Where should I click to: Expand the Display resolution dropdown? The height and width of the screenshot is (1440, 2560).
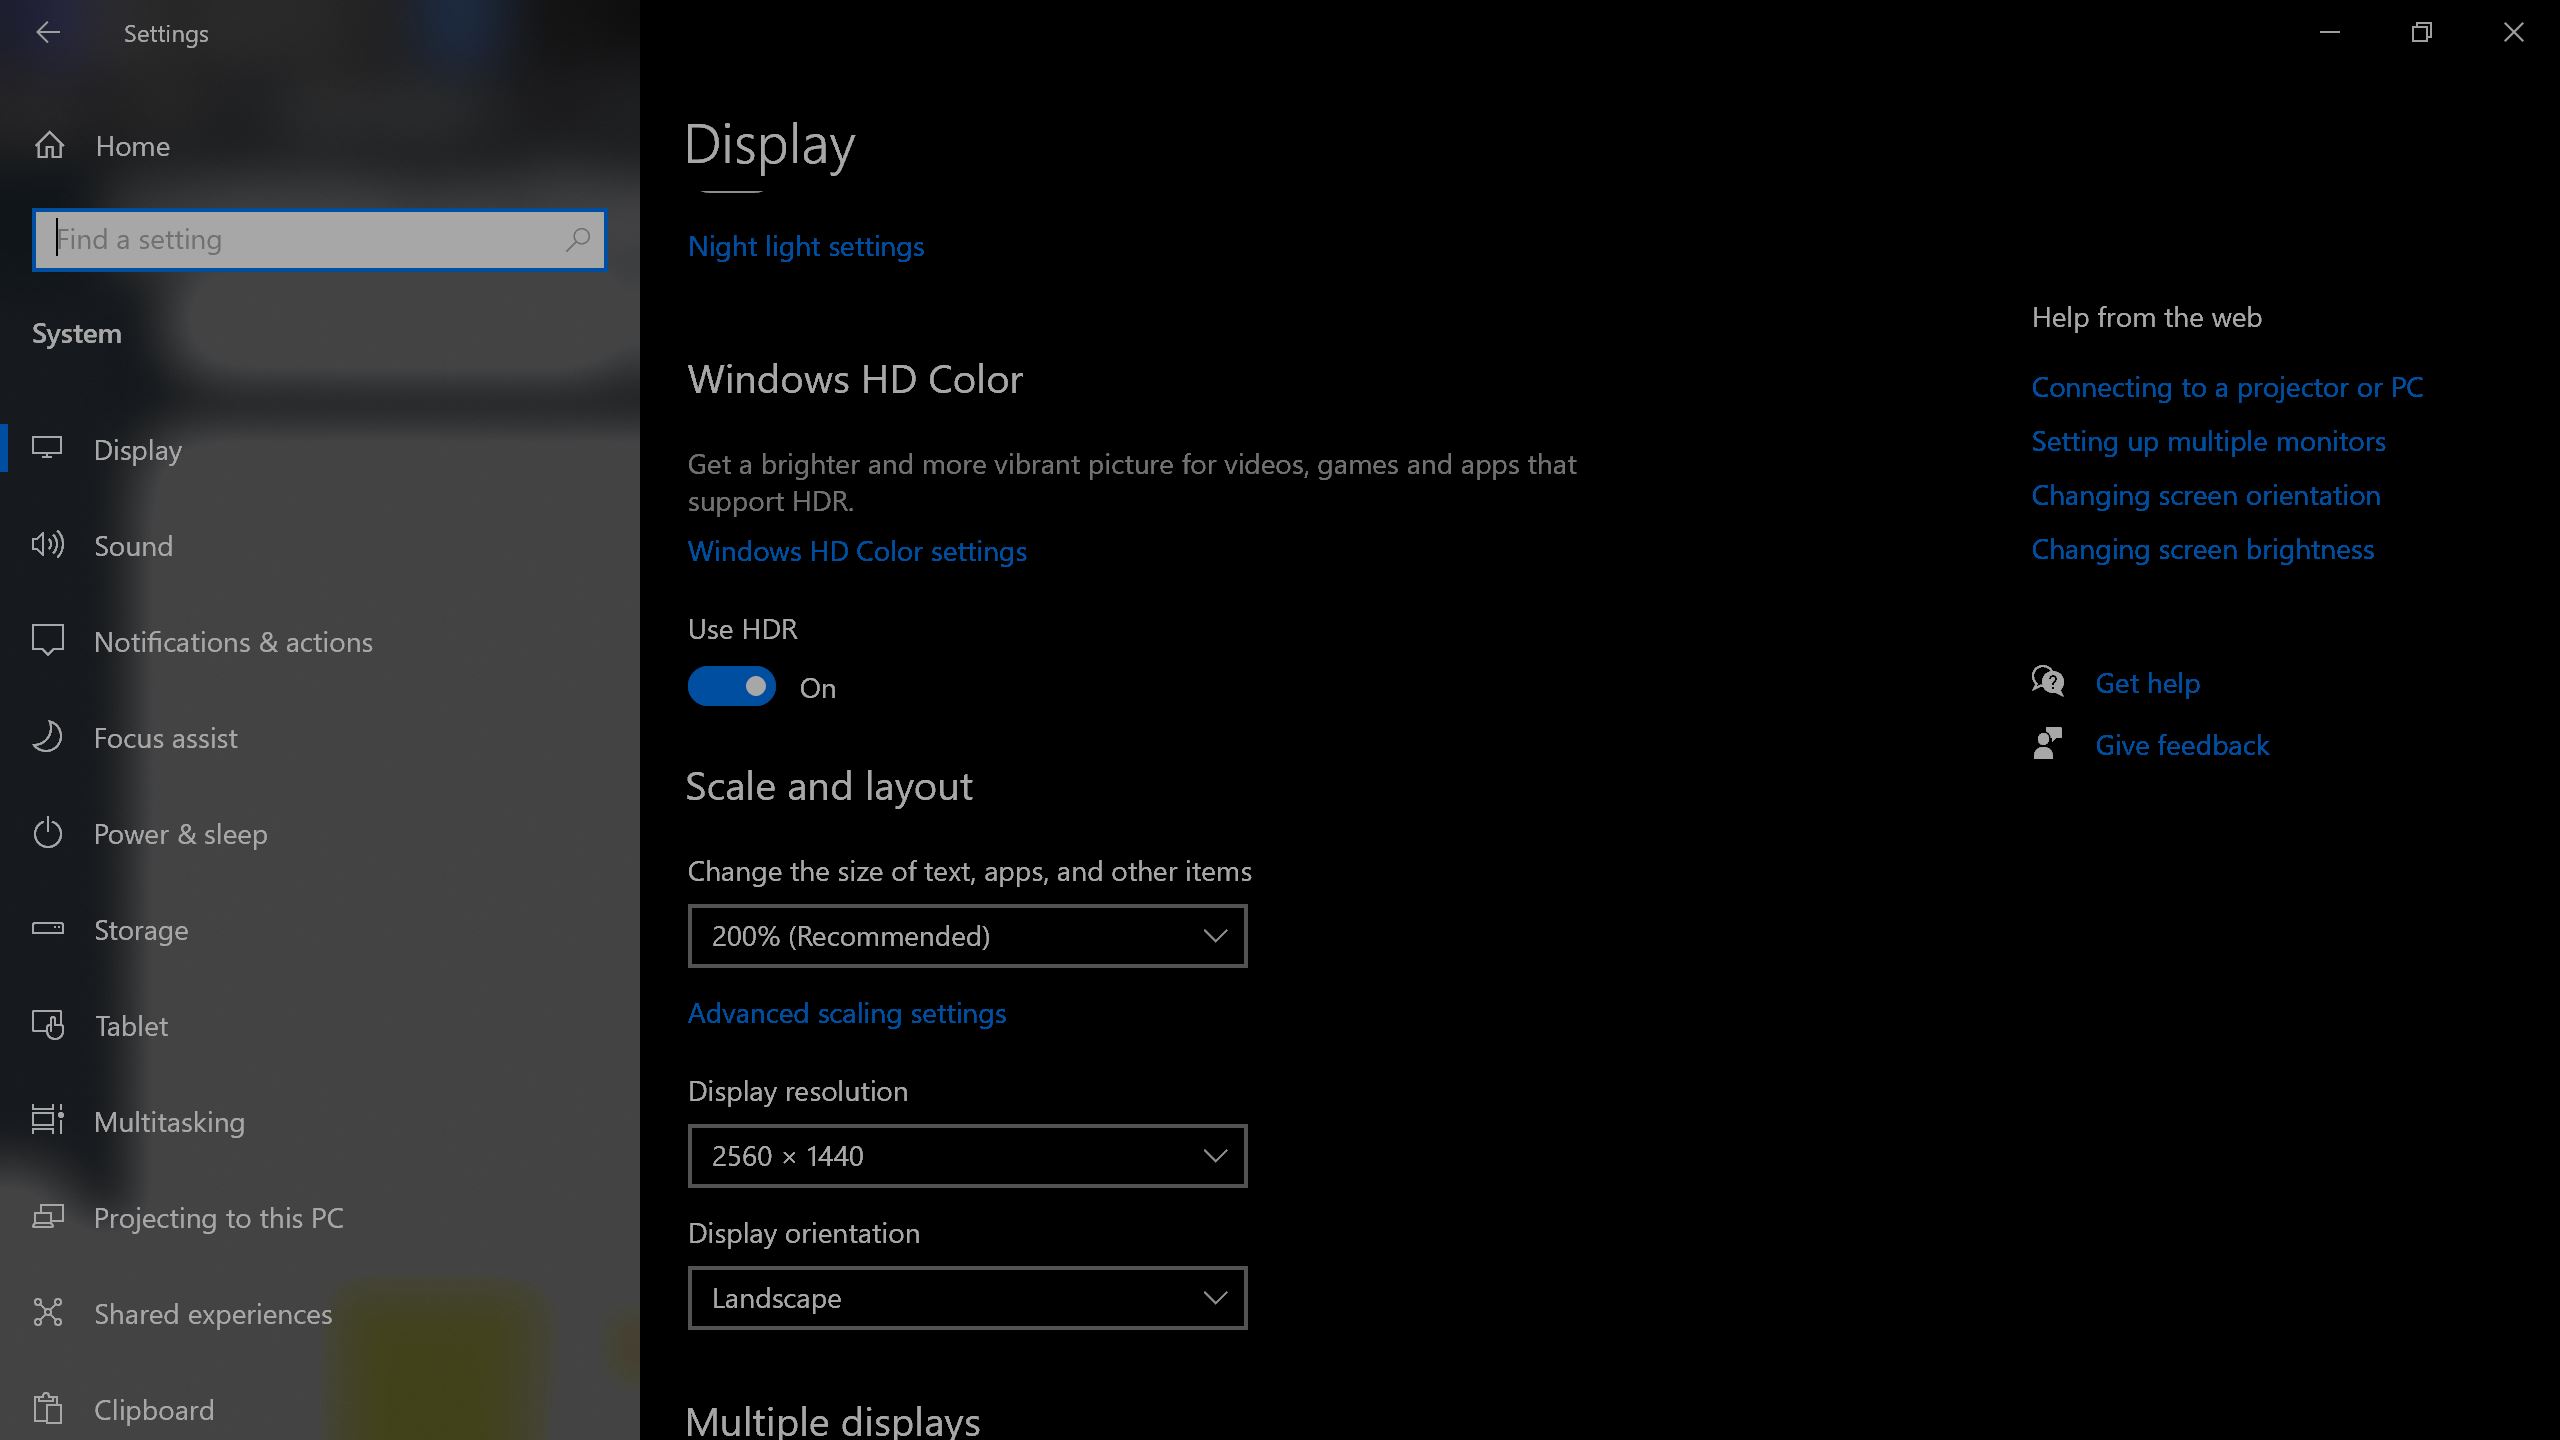[x=967, y=1155]
